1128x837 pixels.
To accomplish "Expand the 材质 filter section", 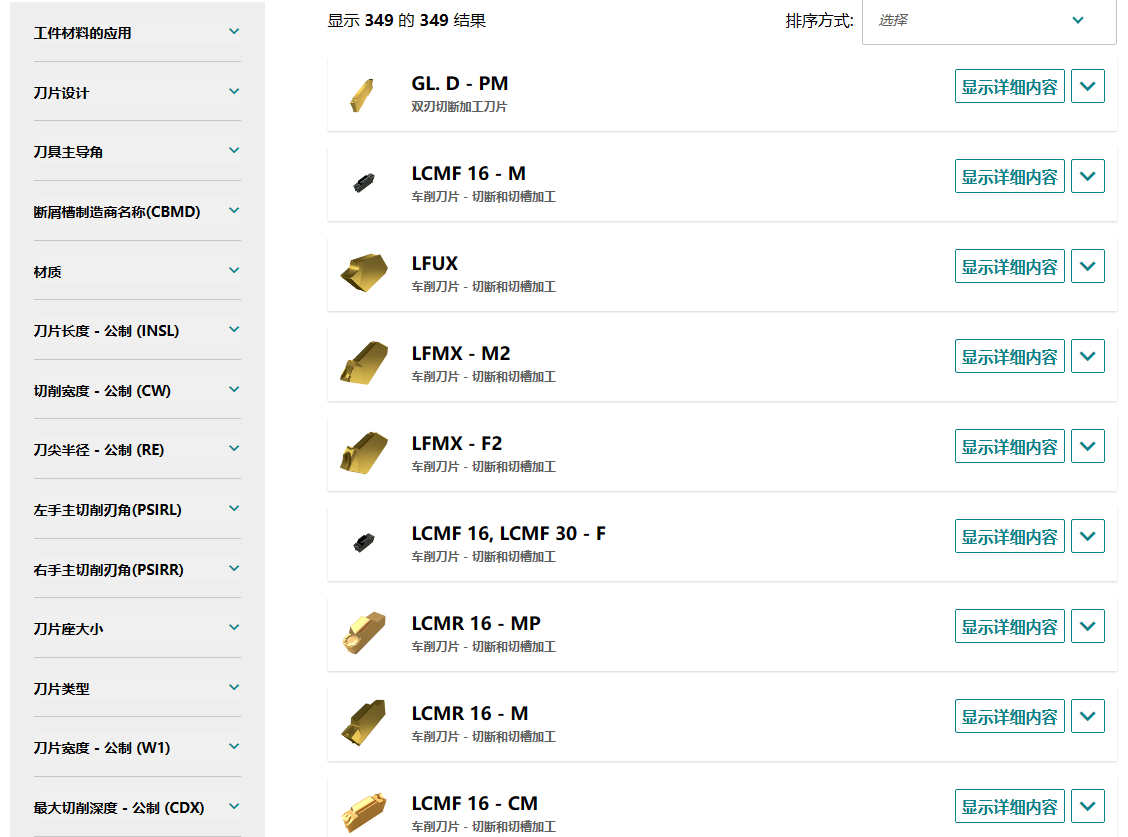I will [137, 271].
